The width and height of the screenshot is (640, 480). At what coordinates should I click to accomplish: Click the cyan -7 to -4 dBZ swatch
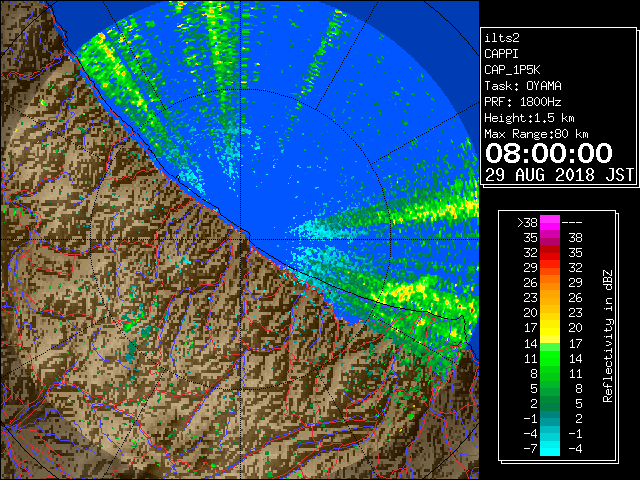(x=550, y=448)
